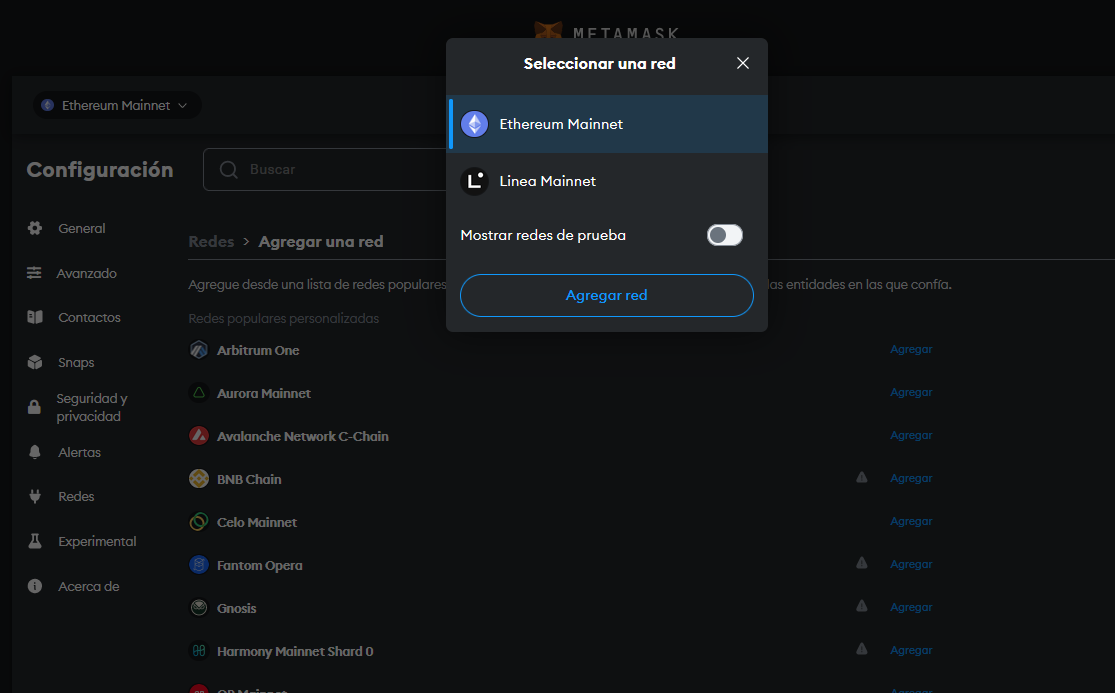
Task: Click the Gnosis logo icon
Action: click(199, 608)
